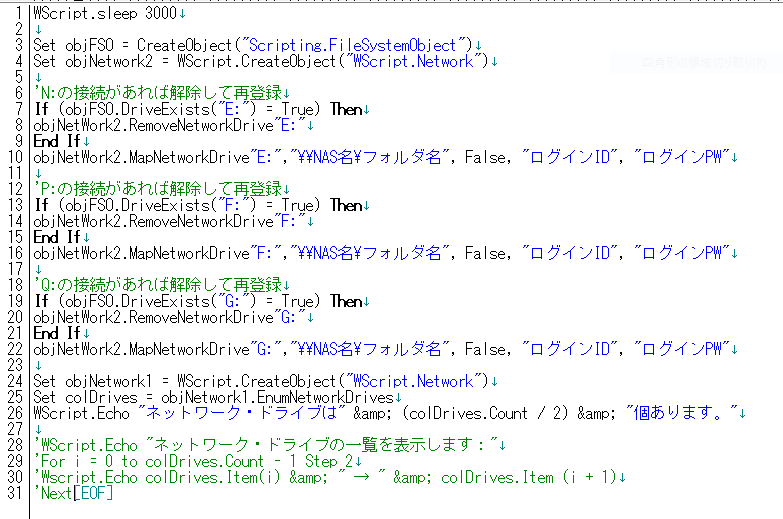Click line number 17 in the gutter
This screenshot has height=519, width=783.
tap(15, 269)
